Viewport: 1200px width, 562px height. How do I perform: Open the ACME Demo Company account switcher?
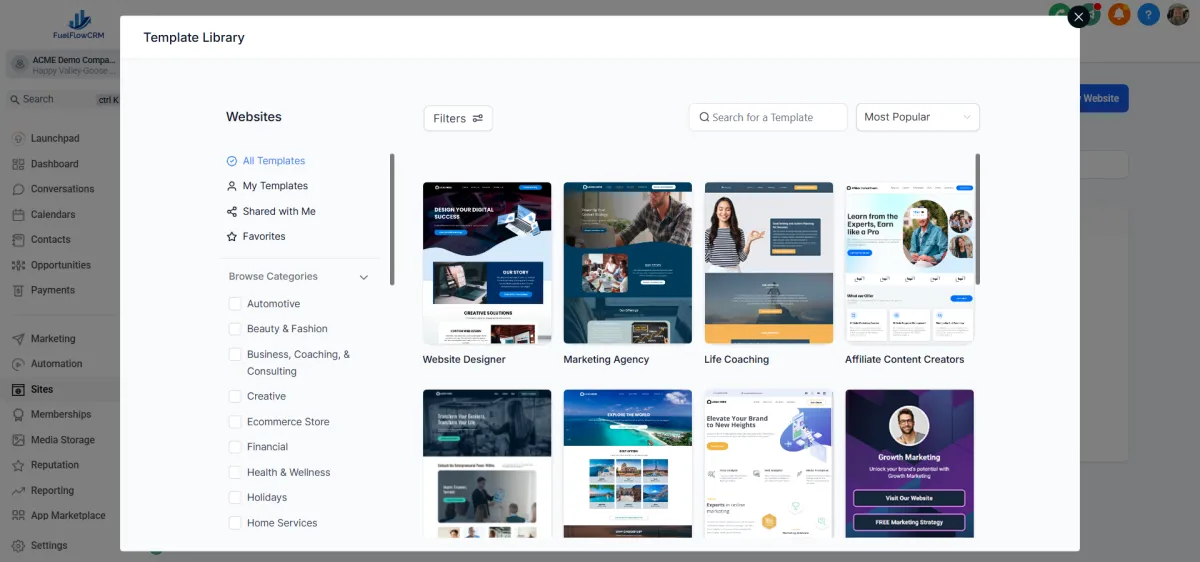62,64
